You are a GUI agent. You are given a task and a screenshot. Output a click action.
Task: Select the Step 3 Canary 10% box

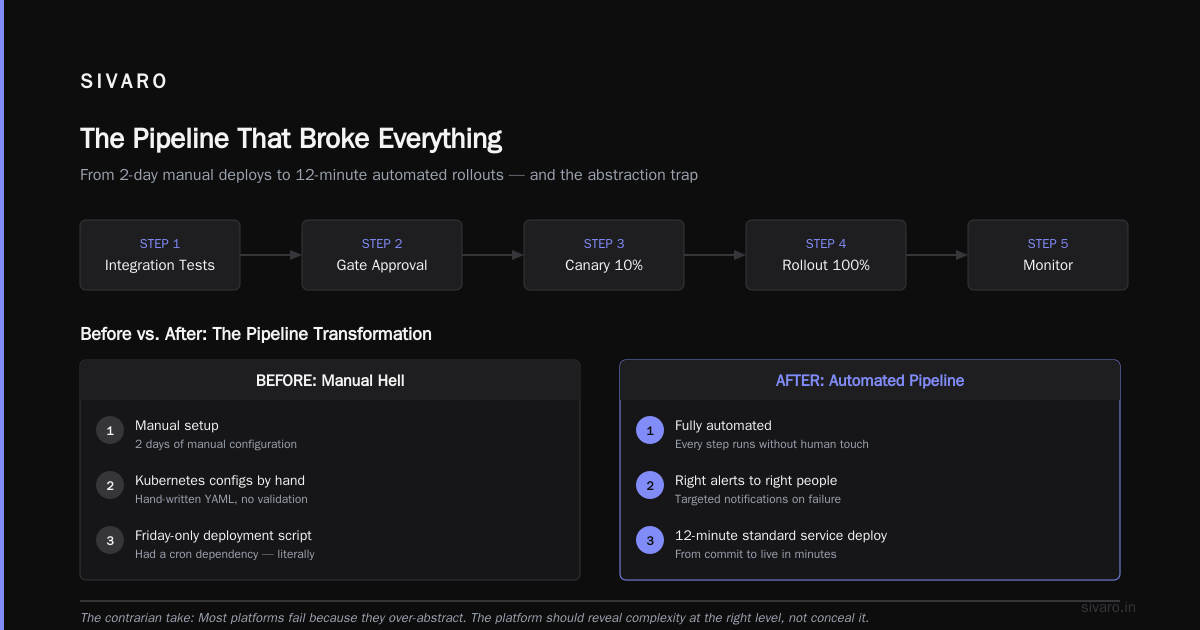point(604,255)
